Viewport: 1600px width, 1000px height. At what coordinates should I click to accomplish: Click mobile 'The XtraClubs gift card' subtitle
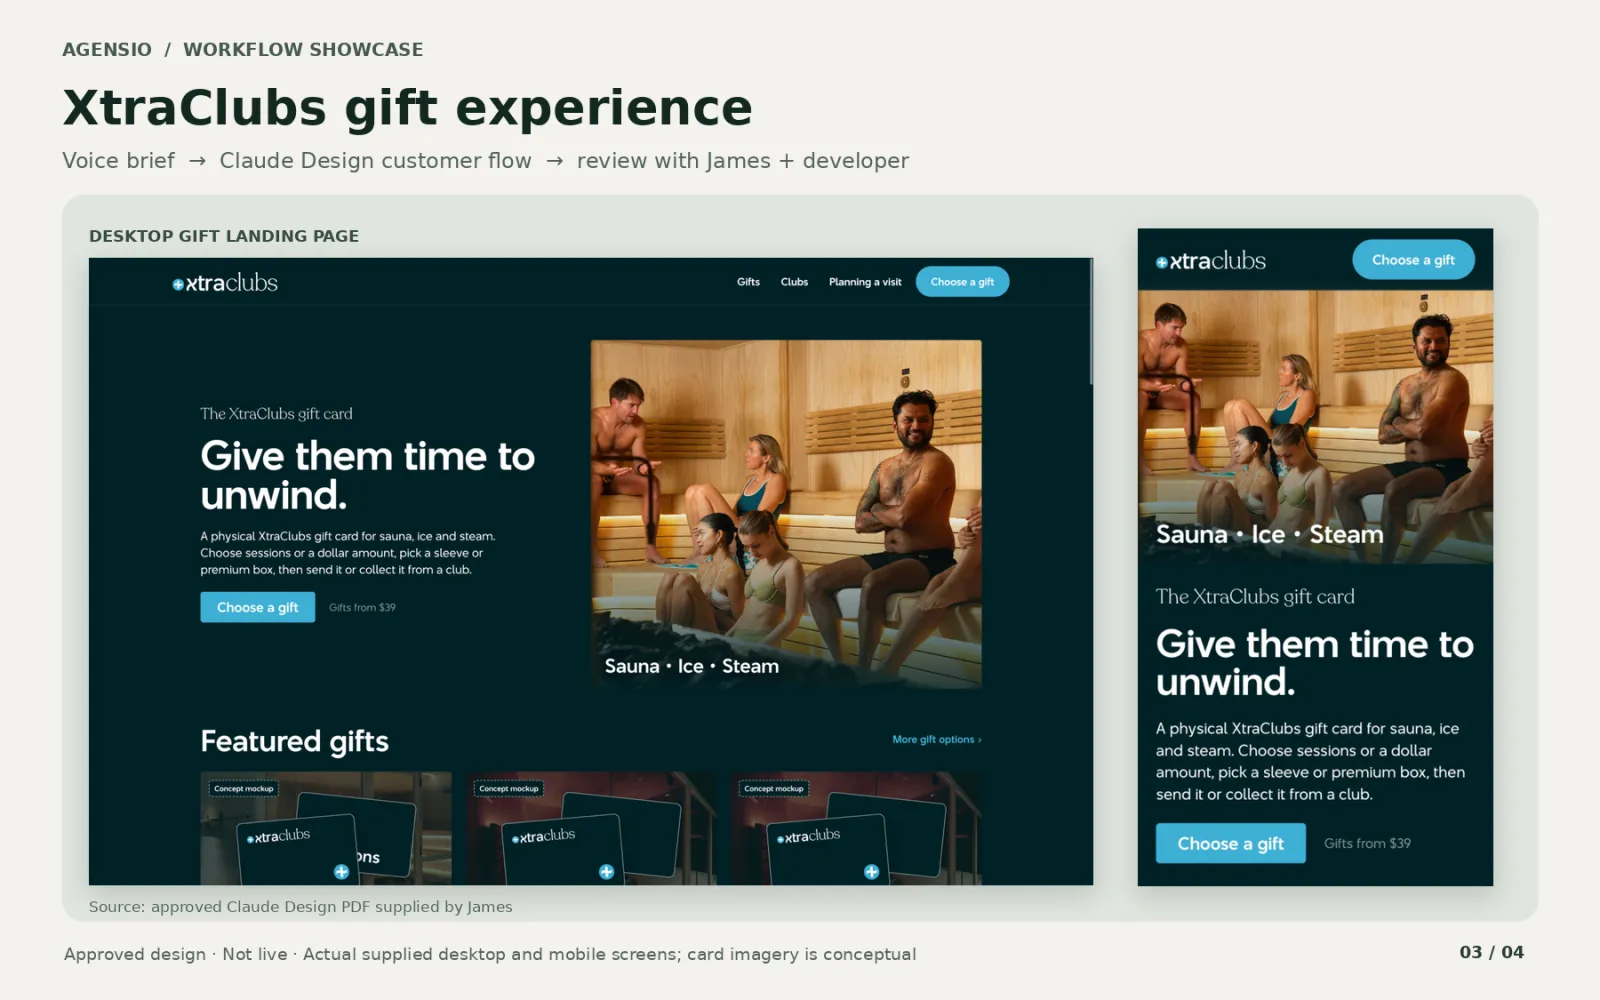pos(1255,597)
